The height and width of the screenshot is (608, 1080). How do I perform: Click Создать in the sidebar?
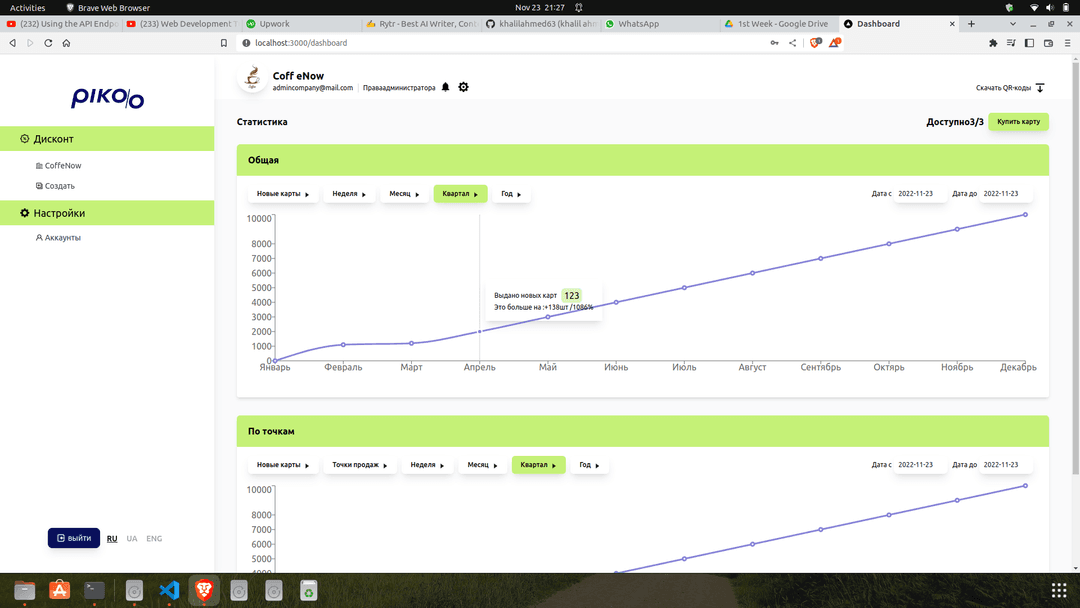(55, 186)
